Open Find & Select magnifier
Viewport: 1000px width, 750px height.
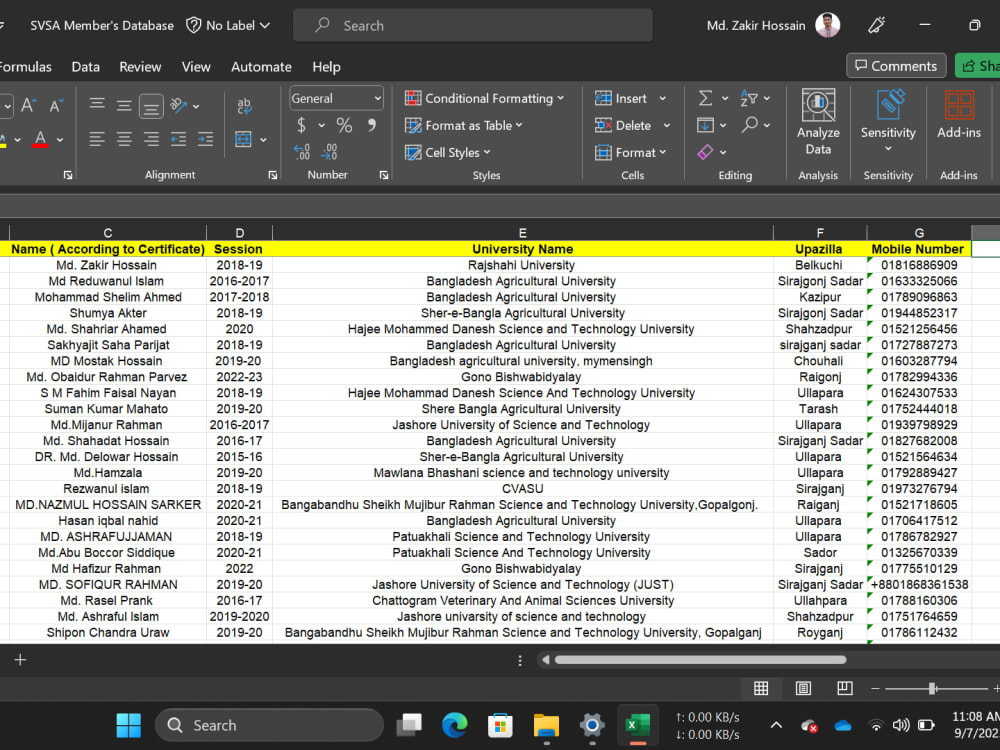pyautogui.click(x=756, y=125)
